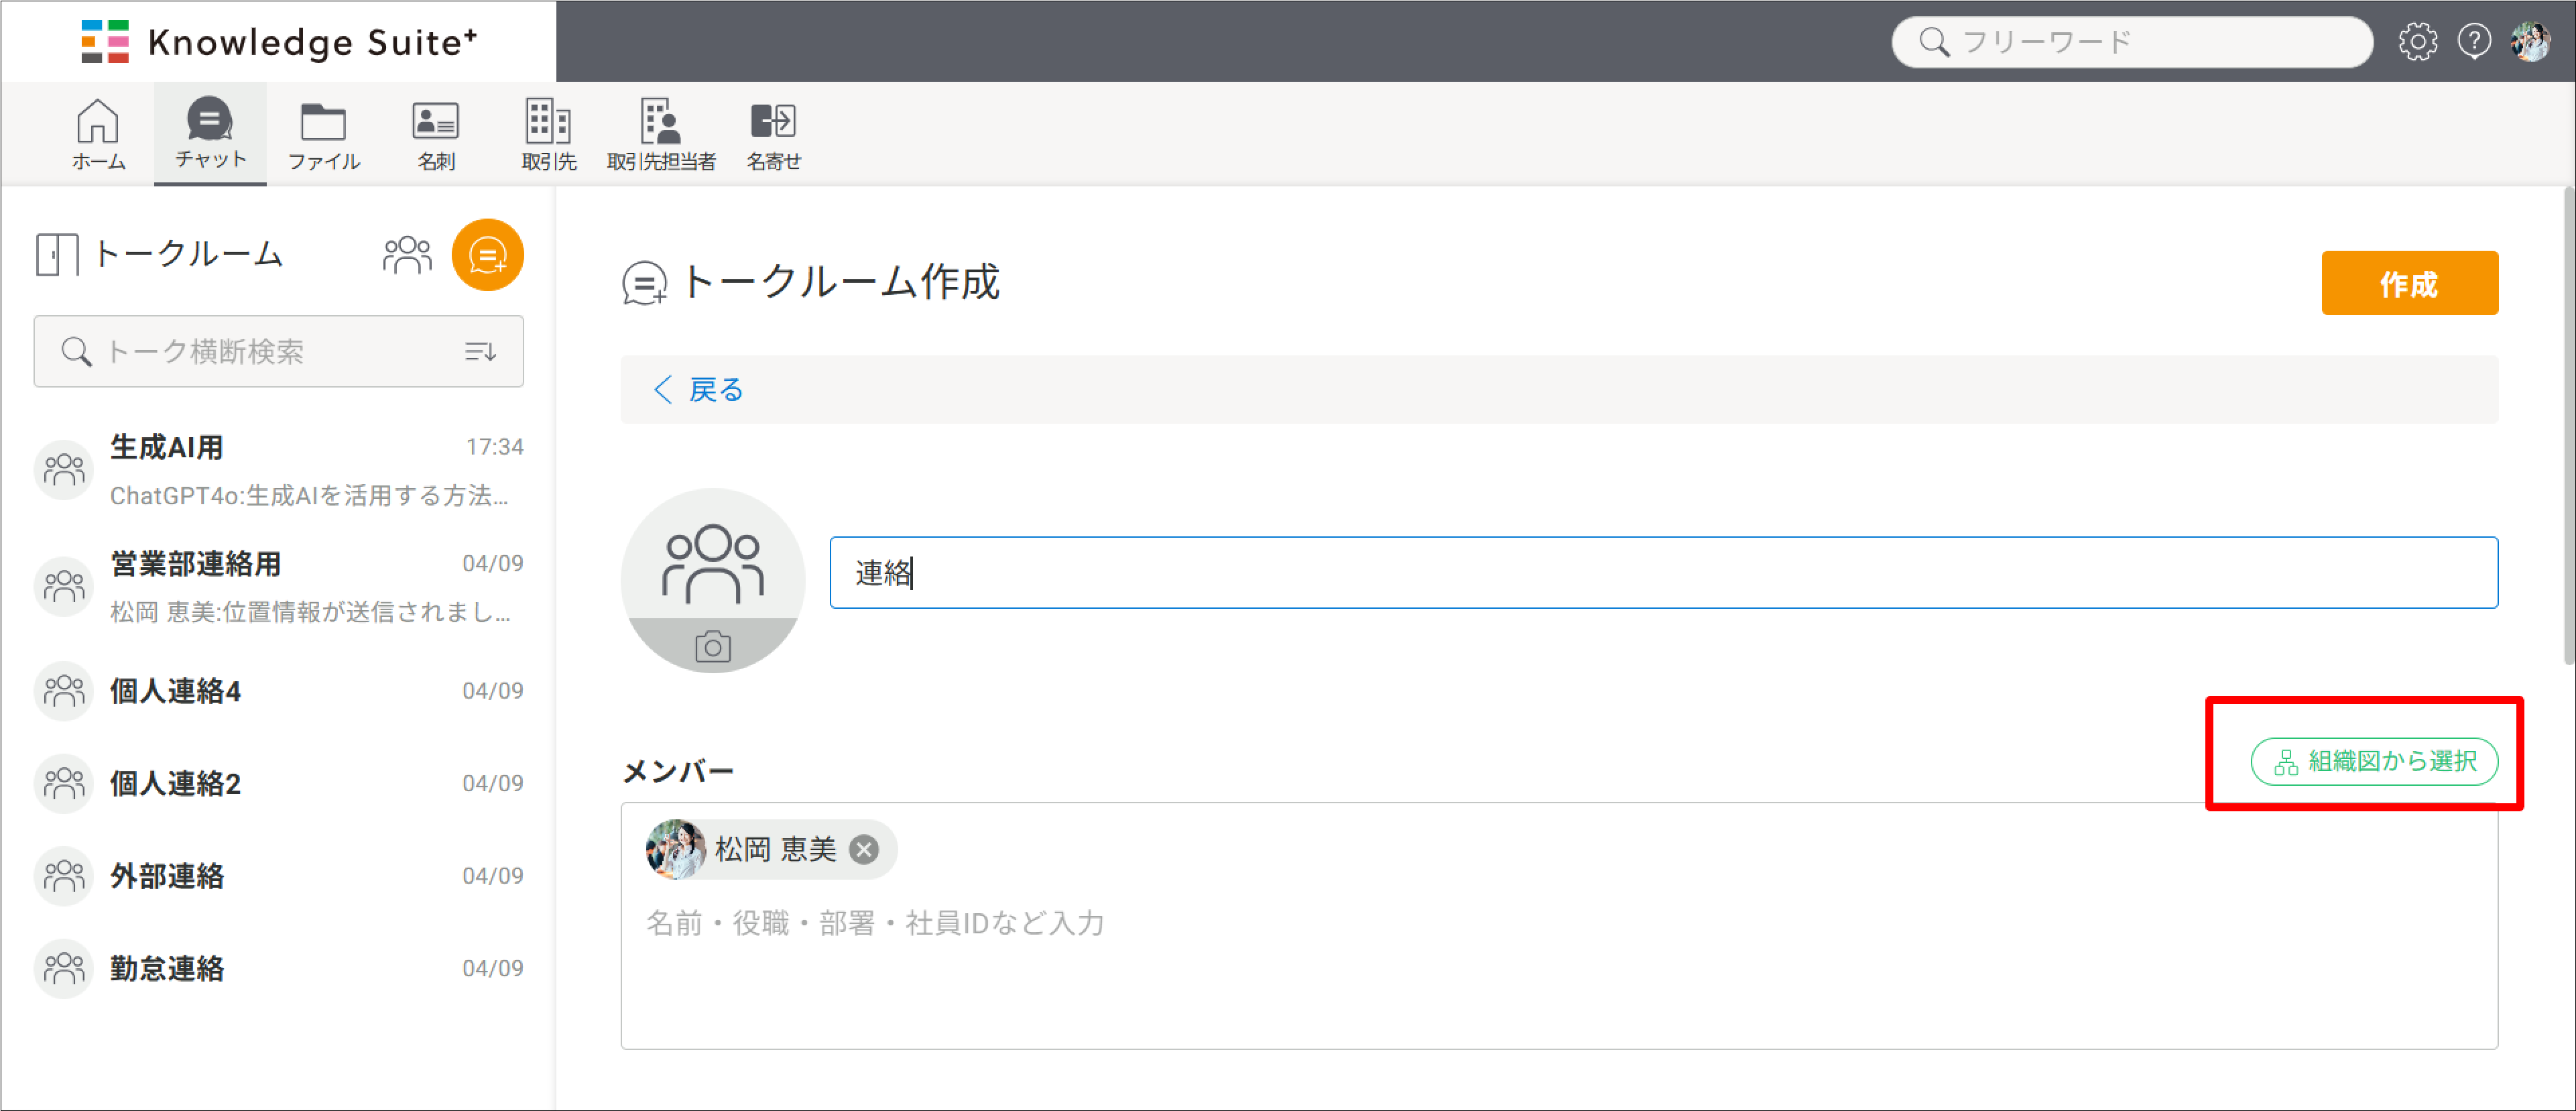The image size is (2576, 1111).
Task: Open the 個人連絡4 talk room
Action: (278, 691)
